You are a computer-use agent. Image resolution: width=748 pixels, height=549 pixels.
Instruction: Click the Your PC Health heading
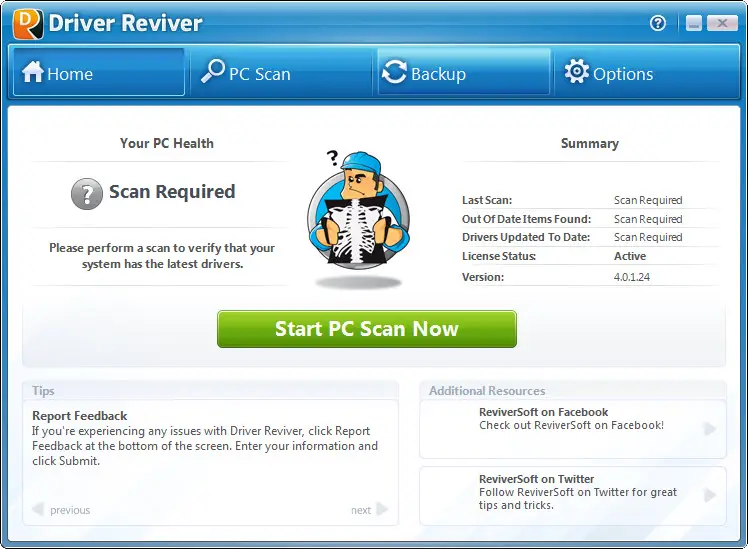166,143
